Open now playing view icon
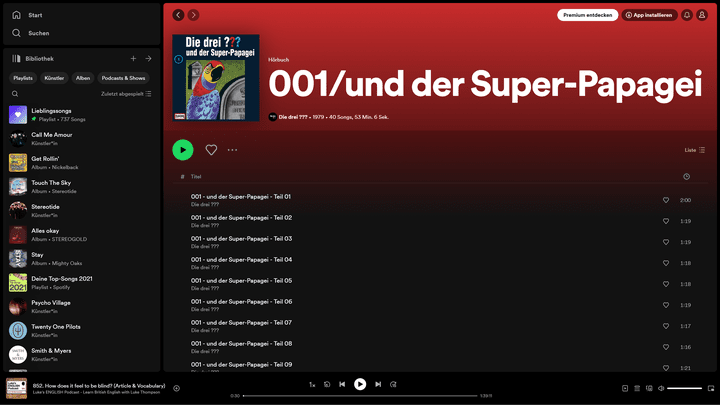The height and width of the screenshot is (405, 720). (625, 388)
